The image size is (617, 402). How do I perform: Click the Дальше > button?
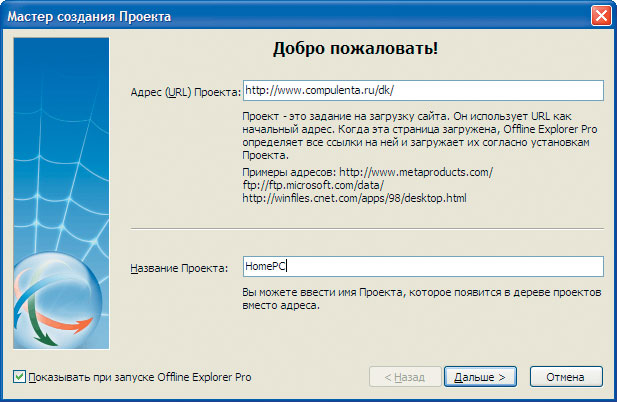click(480, 377)
